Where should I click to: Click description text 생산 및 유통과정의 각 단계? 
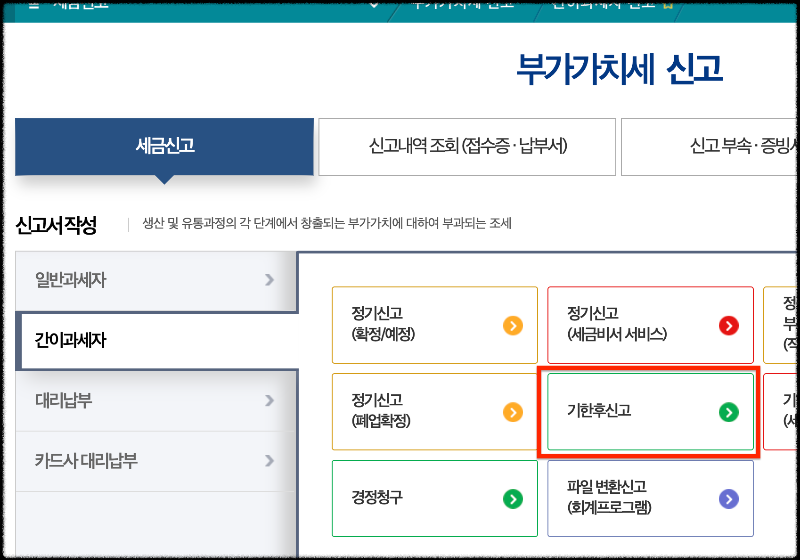(x=327, y=223)
